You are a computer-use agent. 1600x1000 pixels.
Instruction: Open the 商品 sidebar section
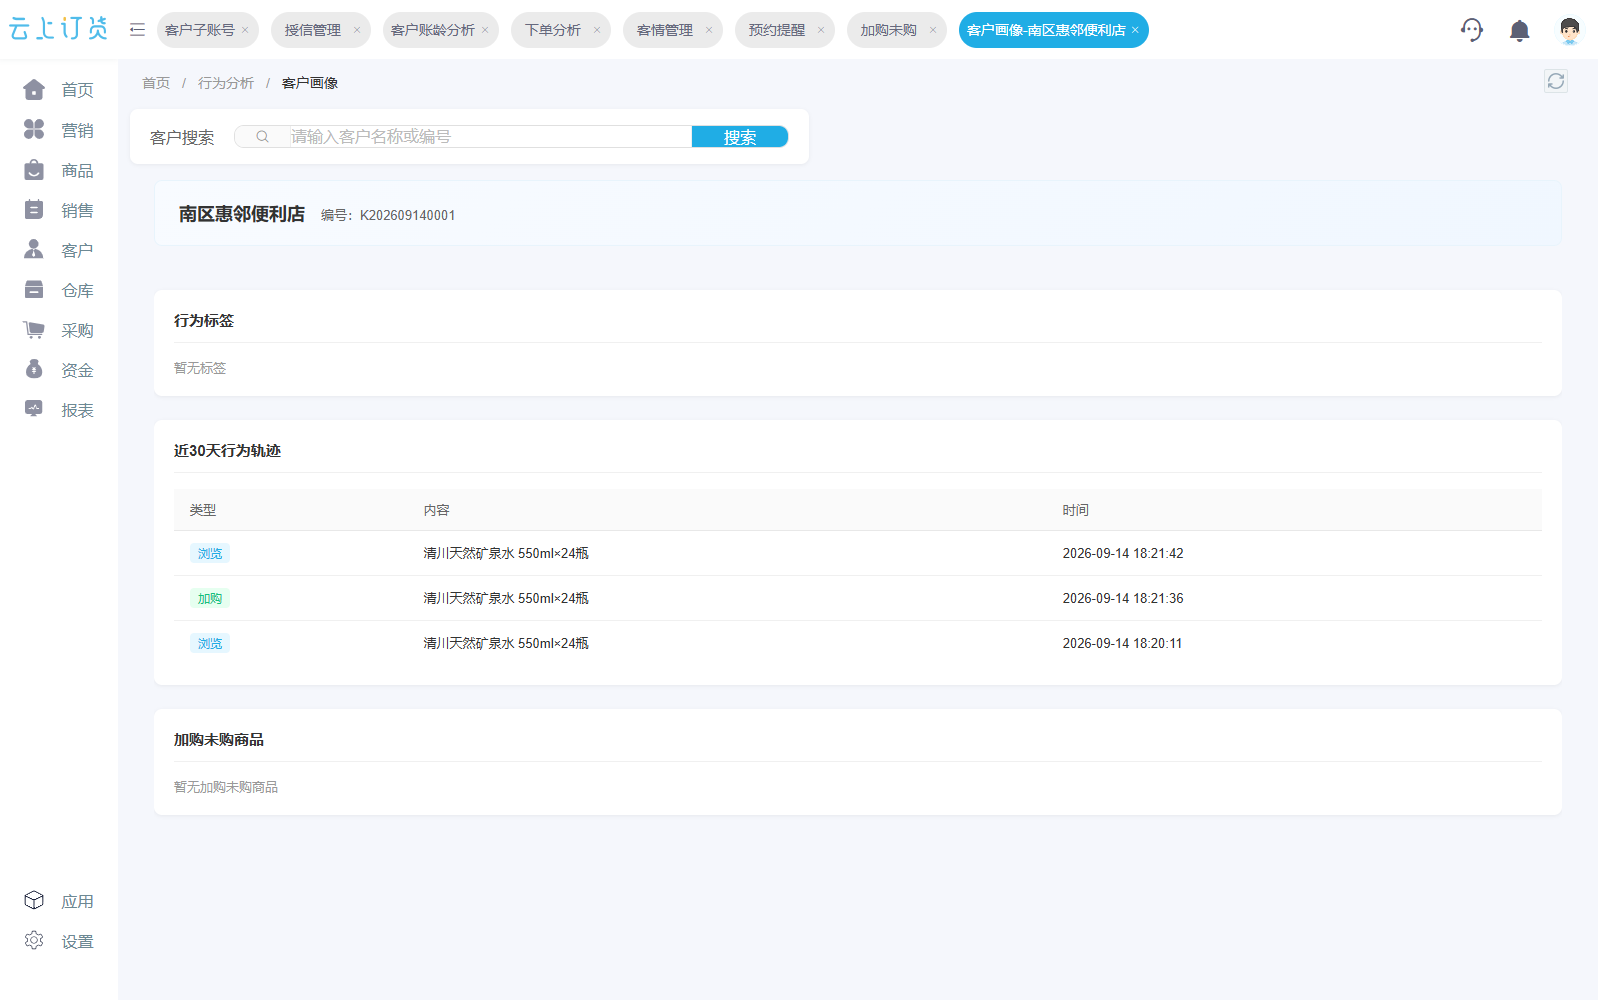tap(58, 170)
